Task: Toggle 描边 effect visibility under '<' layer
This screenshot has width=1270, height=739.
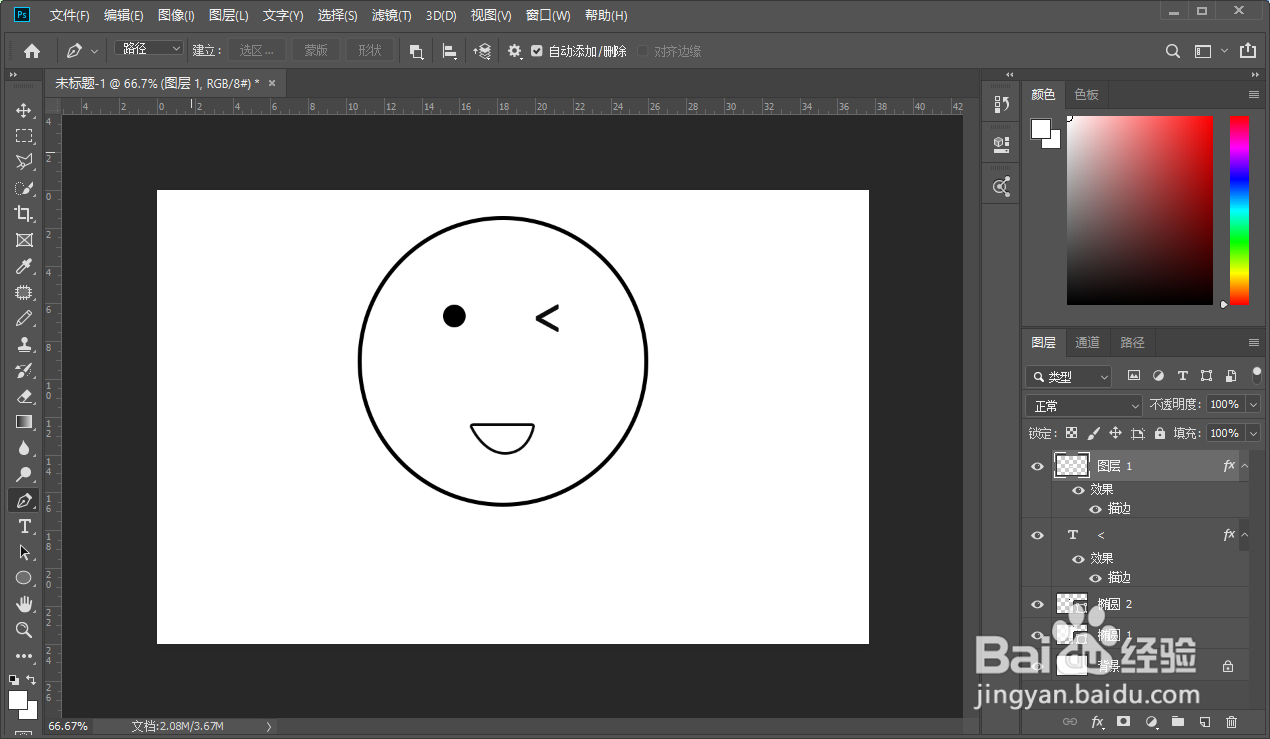Action: (1095, 578)
